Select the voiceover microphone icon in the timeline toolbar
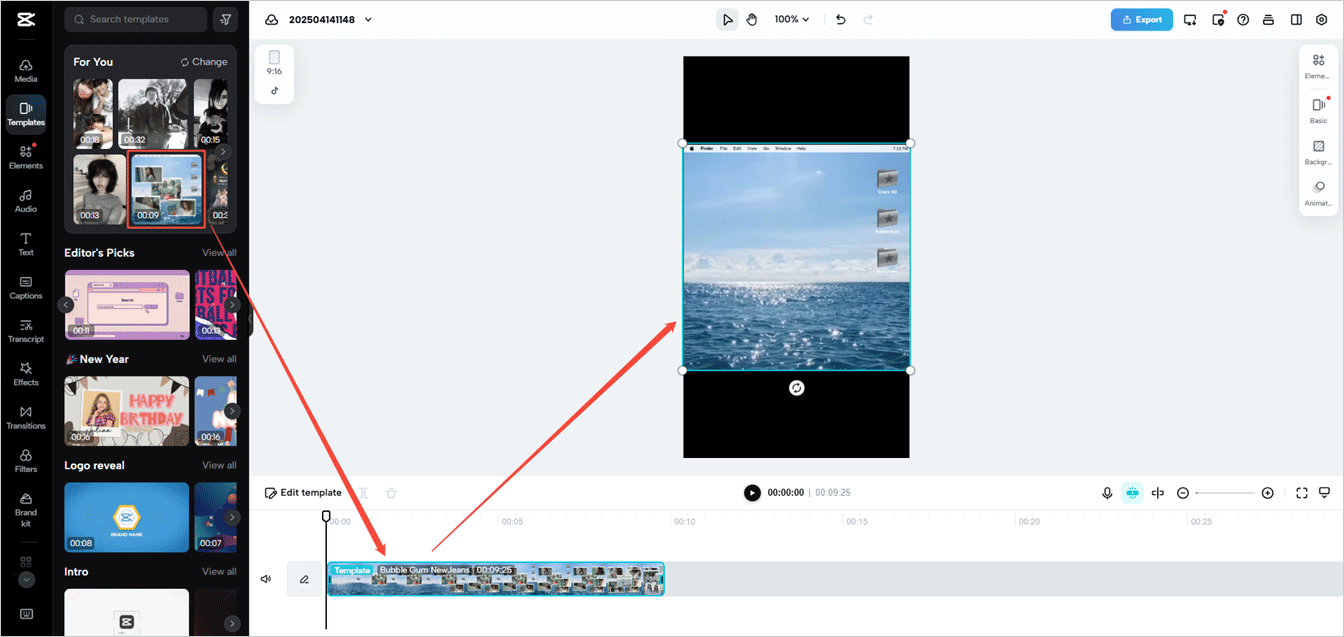 coord(1107,492)
